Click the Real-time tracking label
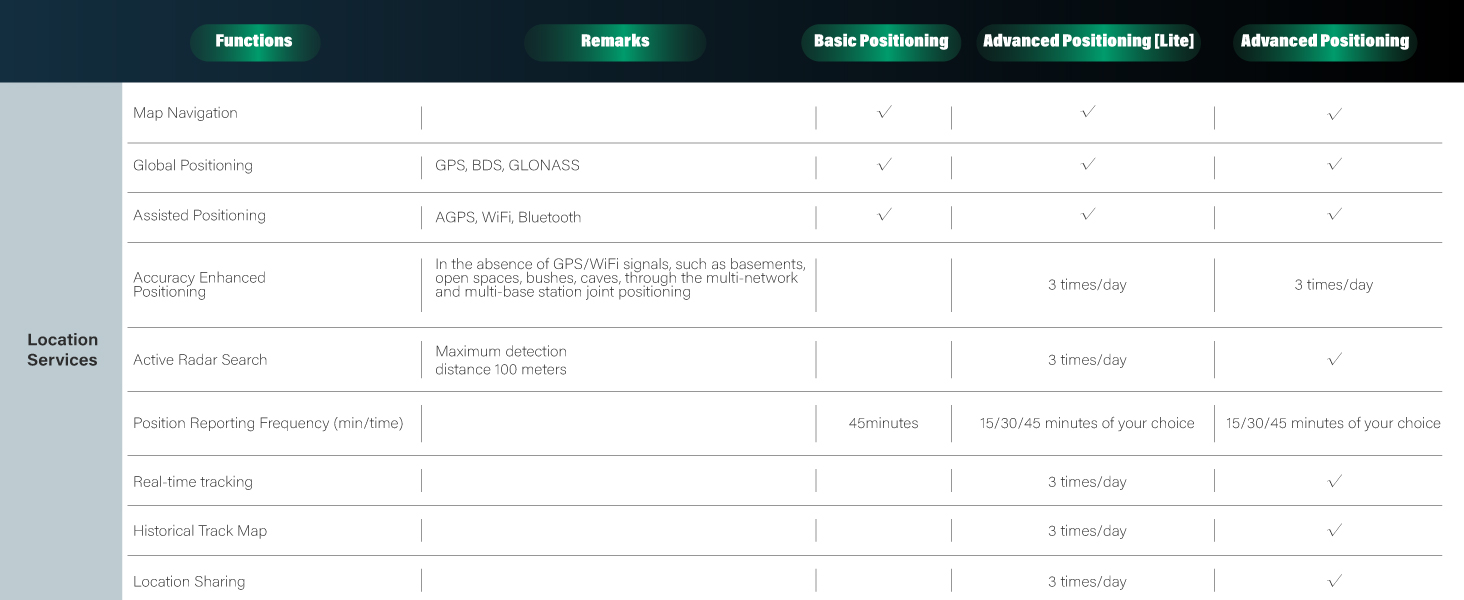The height and width of the screenshot is (600, 1464). (x=193, y=482)
